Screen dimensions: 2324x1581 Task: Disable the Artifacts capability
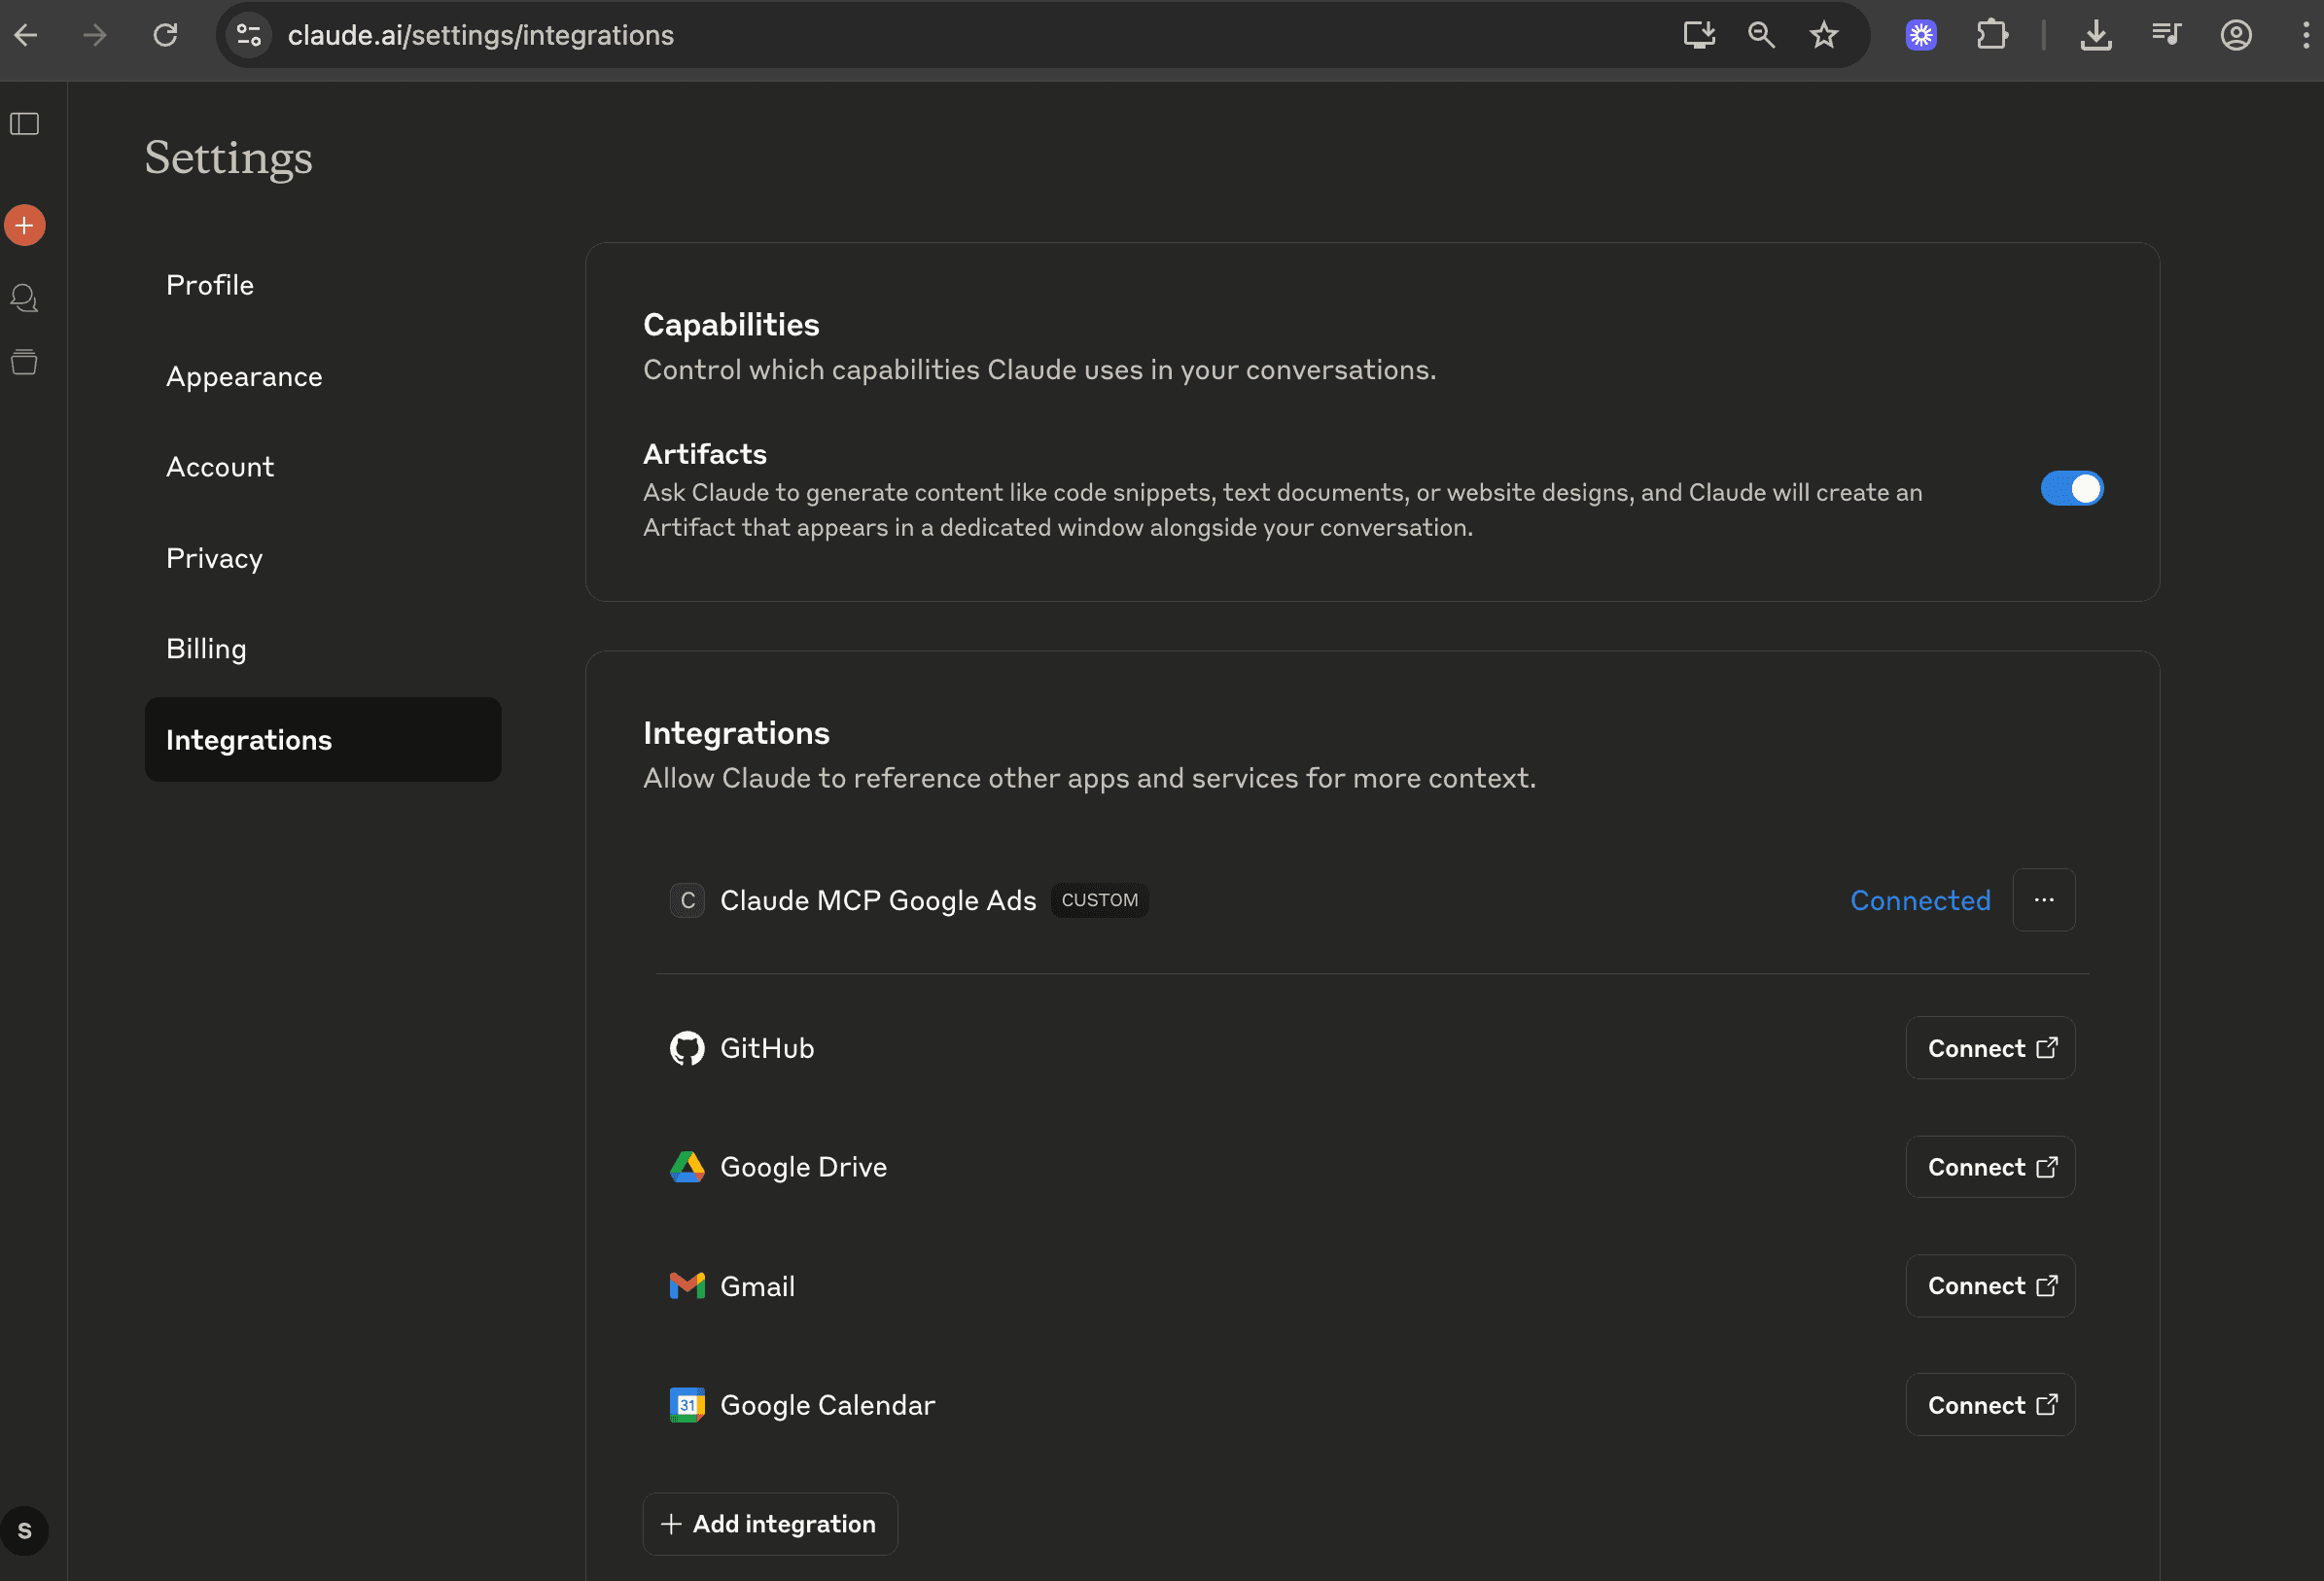[2072, 489]
